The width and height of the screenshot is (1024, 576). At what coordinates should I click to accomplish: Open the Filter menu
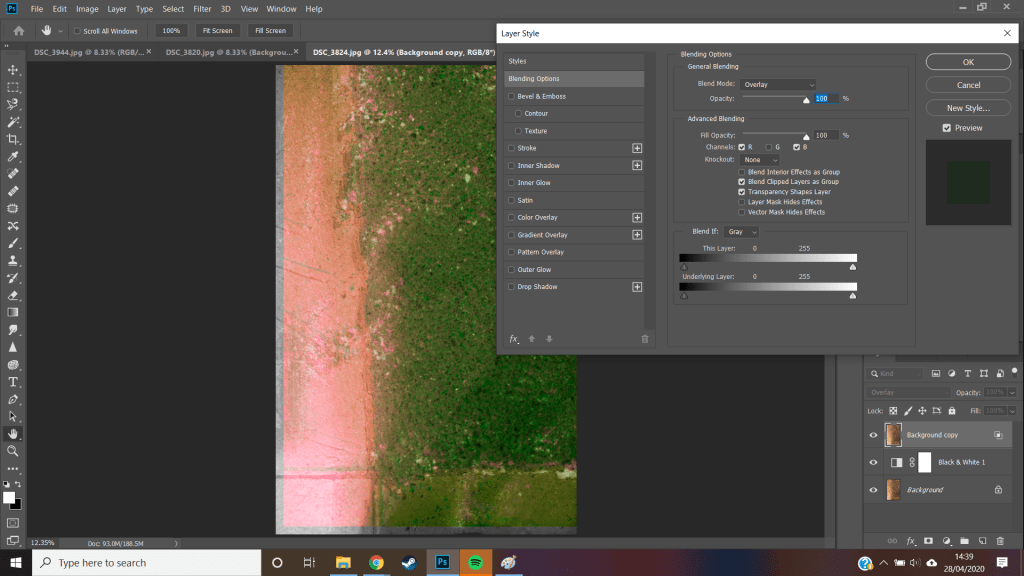click(x=201, y=8)
